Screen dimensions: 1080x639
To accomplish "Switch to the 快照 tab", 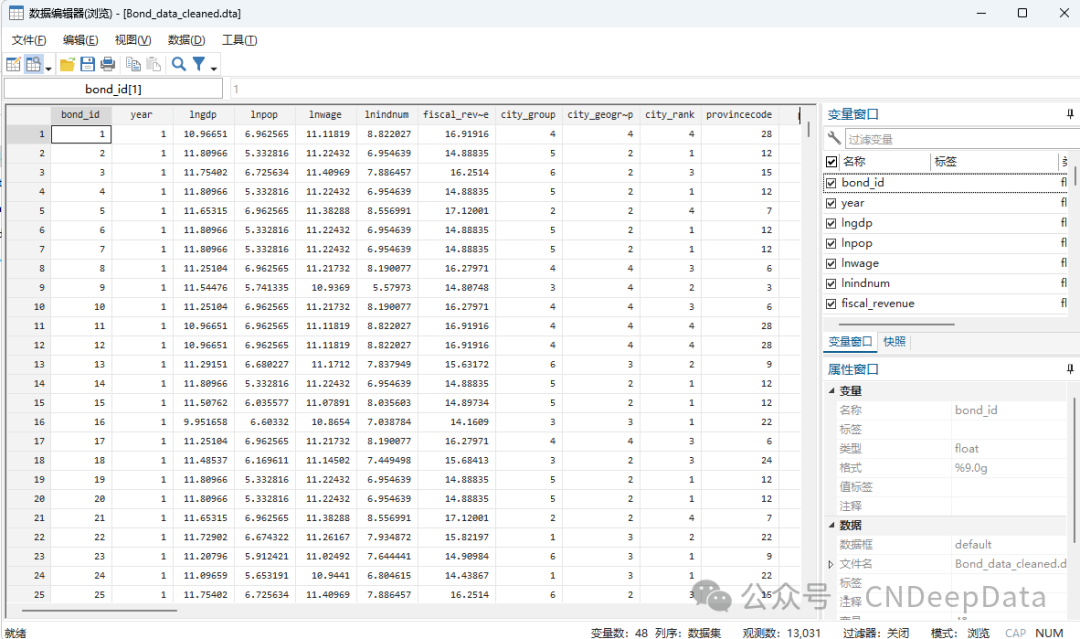I will point(895,342).
